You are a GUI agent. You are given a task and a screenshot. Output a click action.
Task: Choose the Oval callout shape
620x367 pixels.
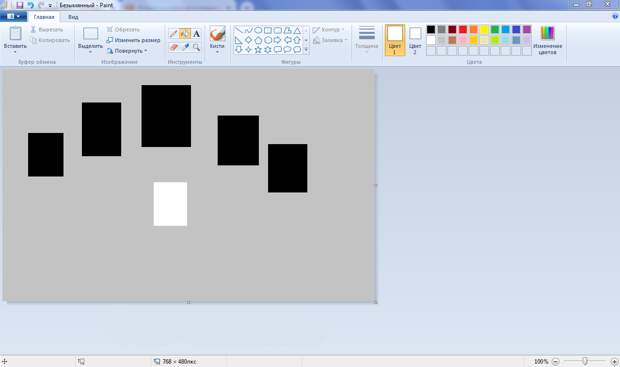[287, 49]
